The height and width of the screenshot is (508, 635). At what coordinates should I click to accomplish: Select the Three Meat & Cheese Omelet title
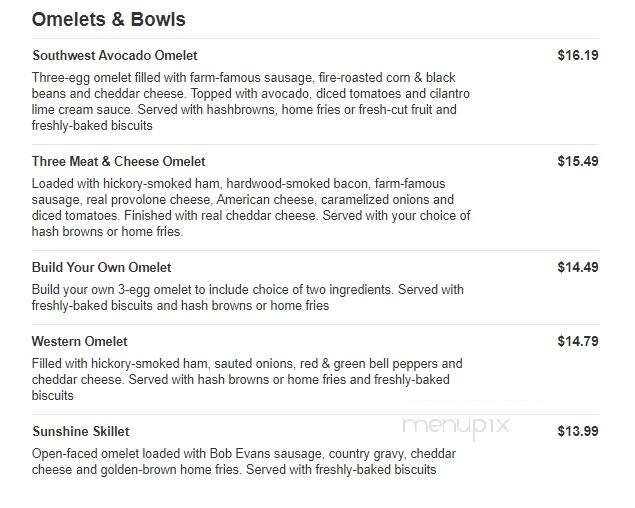(x=119, y=162)
